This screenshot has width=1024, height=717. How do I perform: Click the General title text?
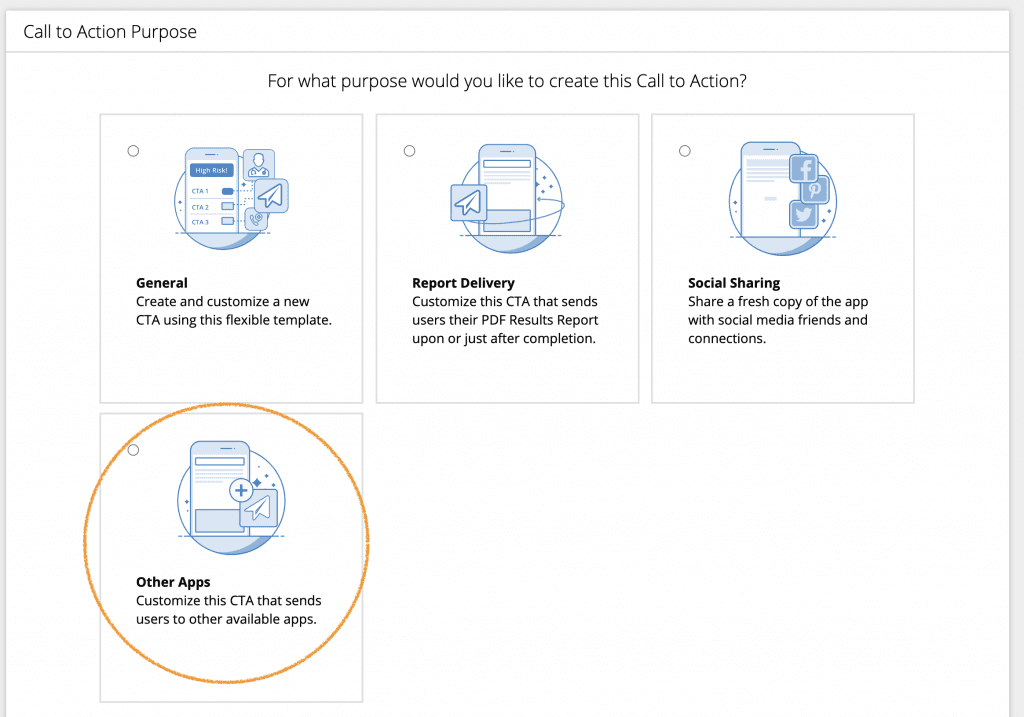(x=162, y=283)
